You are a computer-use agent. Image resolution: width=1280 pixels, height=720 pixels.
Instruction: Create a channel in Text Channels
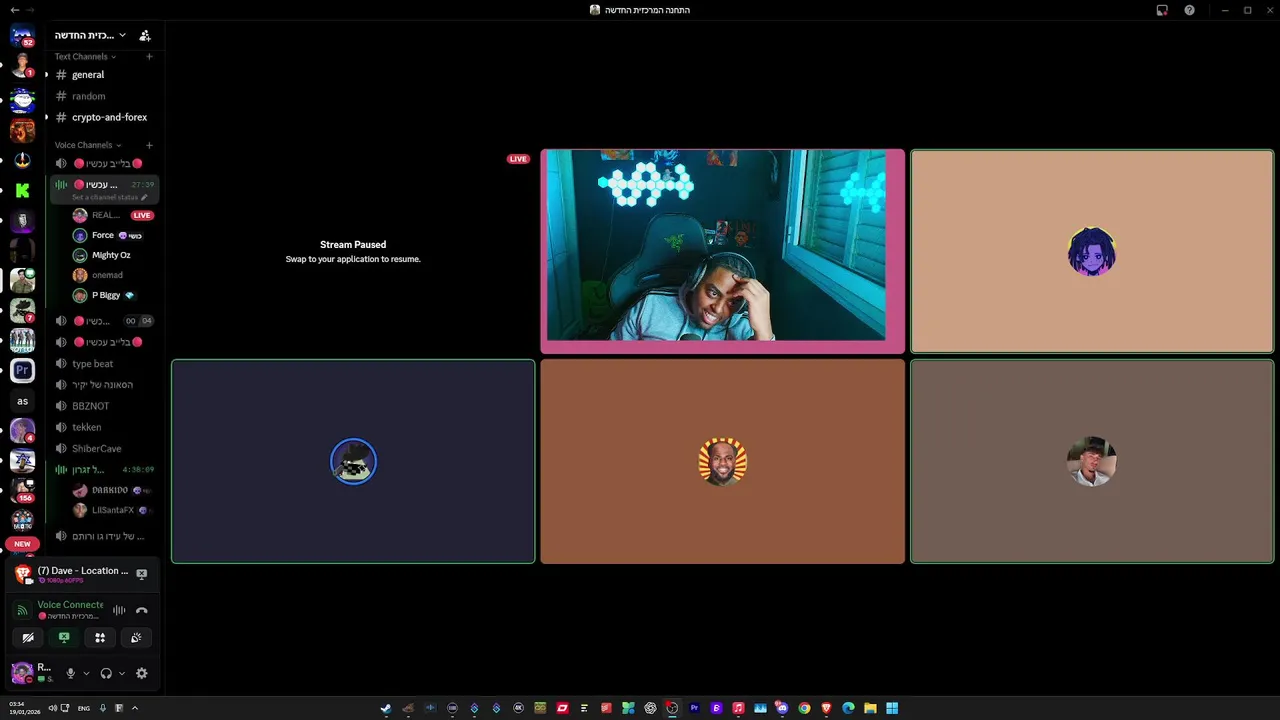pyautogui.click(x=149, y=57)
